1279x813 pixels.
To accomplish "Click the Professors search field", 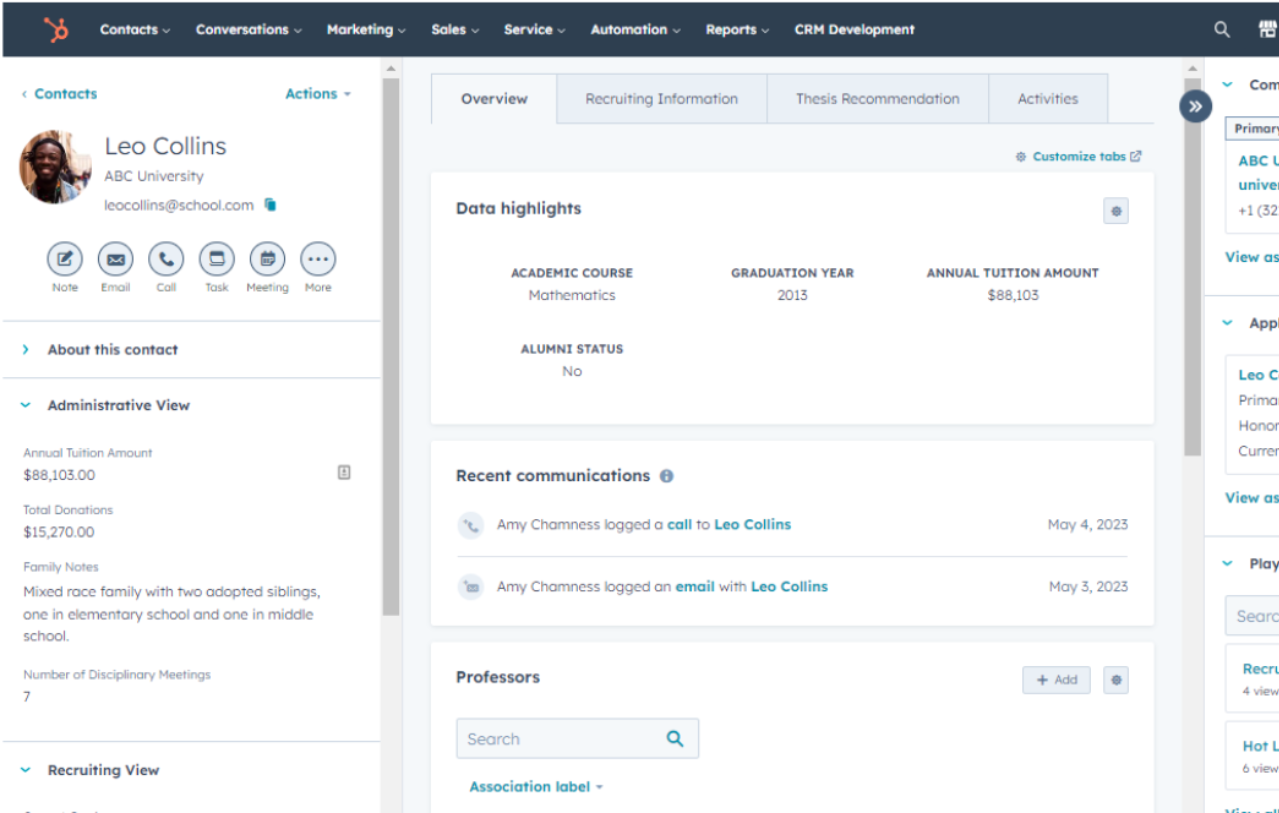I will click(560, 738).
